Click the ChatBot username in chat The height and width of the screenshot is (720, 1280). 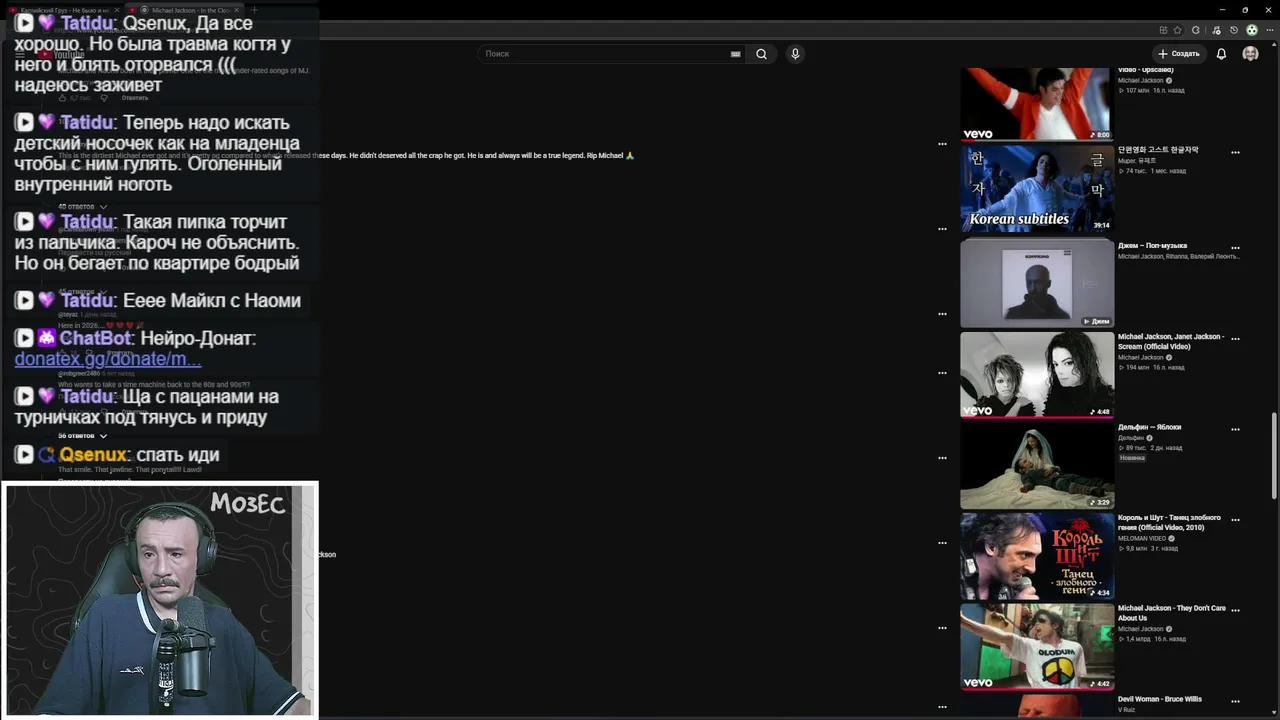point(93,339)
